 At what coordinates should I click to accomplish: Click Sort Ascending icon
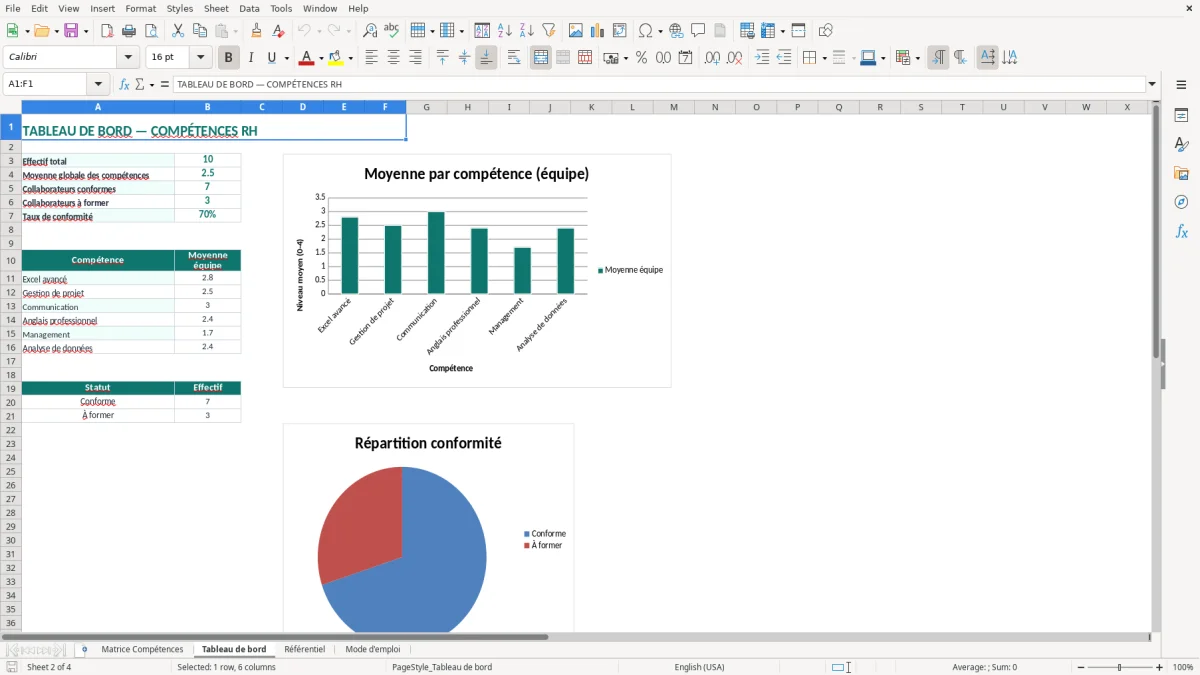point(505,31)
